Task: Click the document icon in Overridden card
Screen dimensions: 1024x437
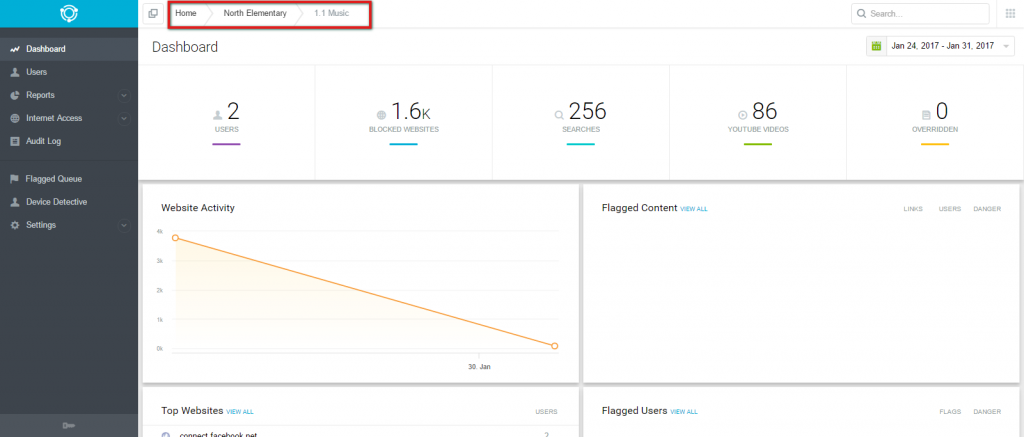Action: [925, 116]
